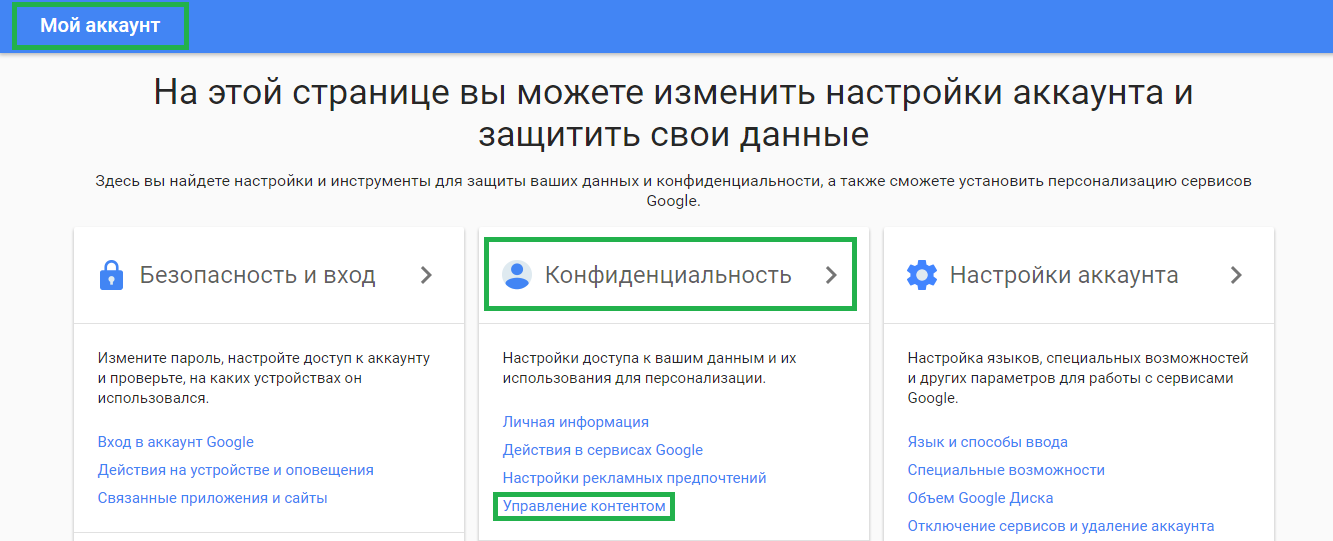Open the Объем Google Диска link
Image resolution: width=1333 pixels, height=541 pixels.
pyautogui.click(x=980, y=498)
